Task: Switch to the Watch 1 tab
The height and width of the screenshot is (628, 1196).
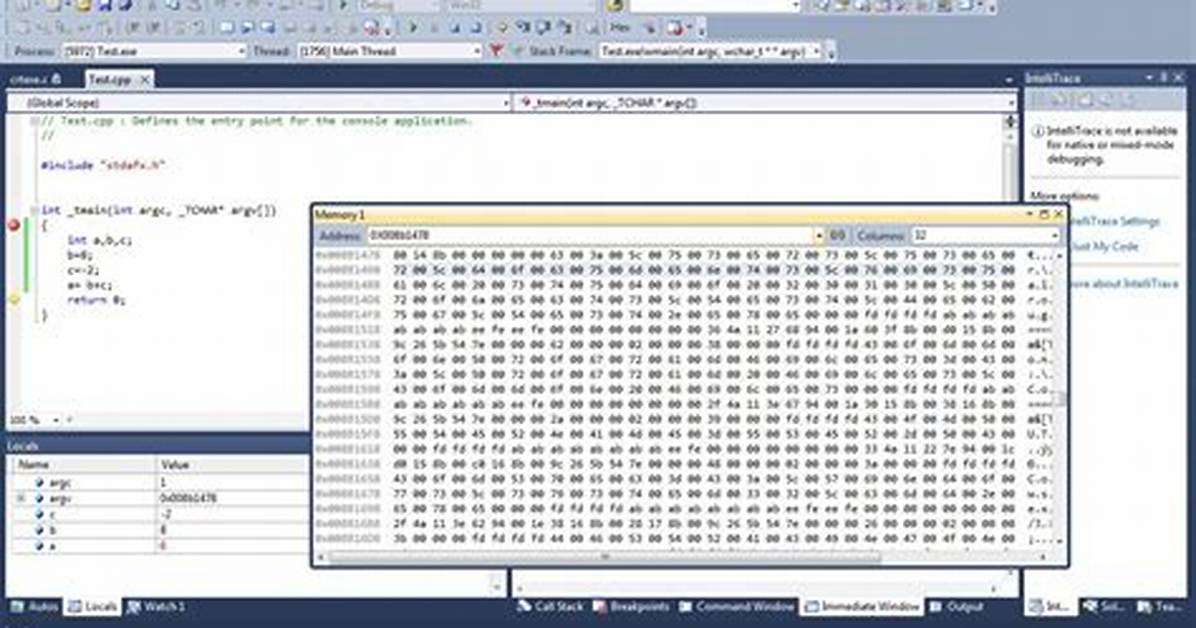Action: [156, 607]
